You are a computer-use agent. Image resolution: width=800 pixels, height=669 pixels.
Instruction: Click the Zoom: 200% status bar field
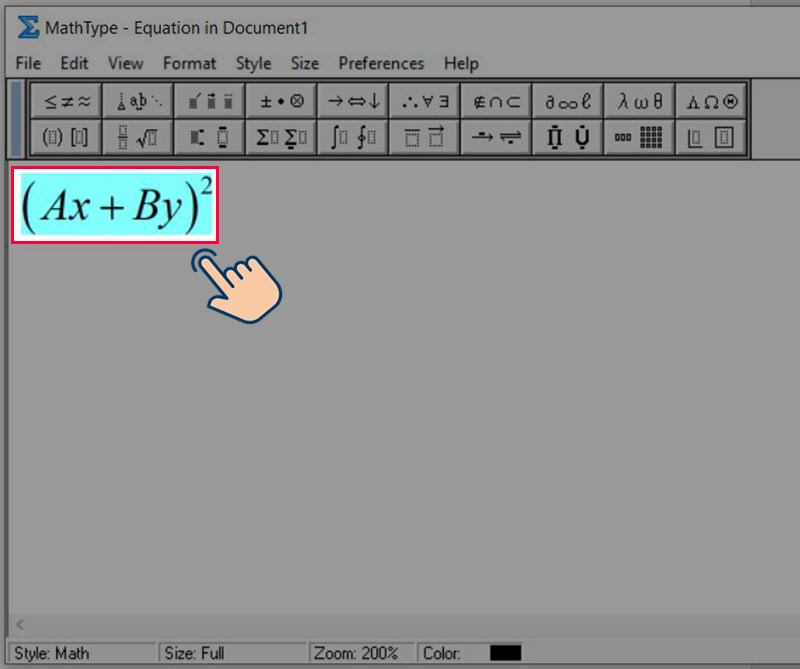click(362, 653)
